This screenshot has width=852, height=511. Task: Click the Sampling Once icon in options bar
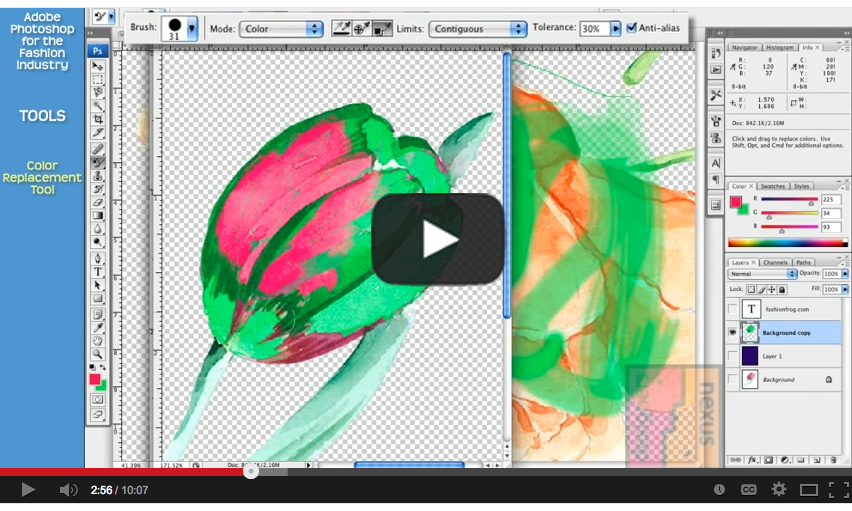pyautogui.click(x=361, y=28)
